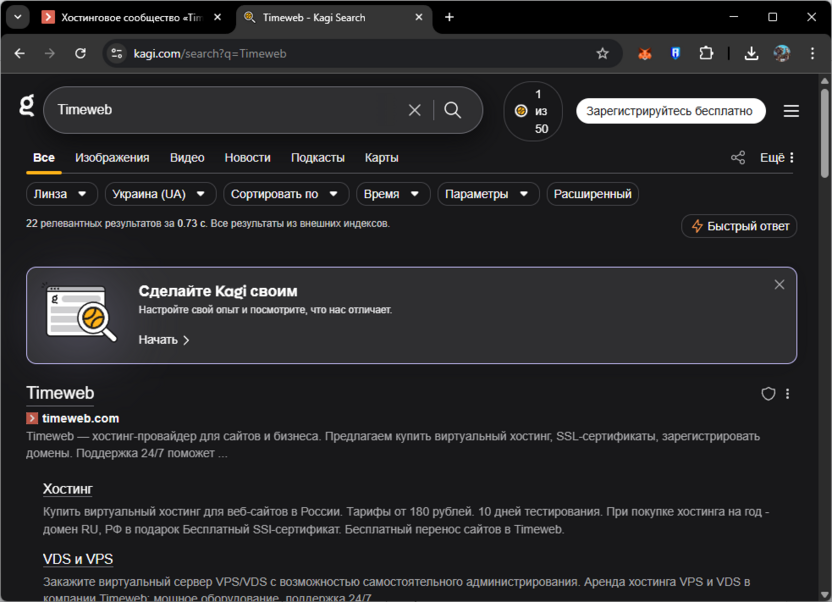Click Быстрый ответ button
This screenshot has width=832, height=602.
pyautogui.click(x=739, y=226)
